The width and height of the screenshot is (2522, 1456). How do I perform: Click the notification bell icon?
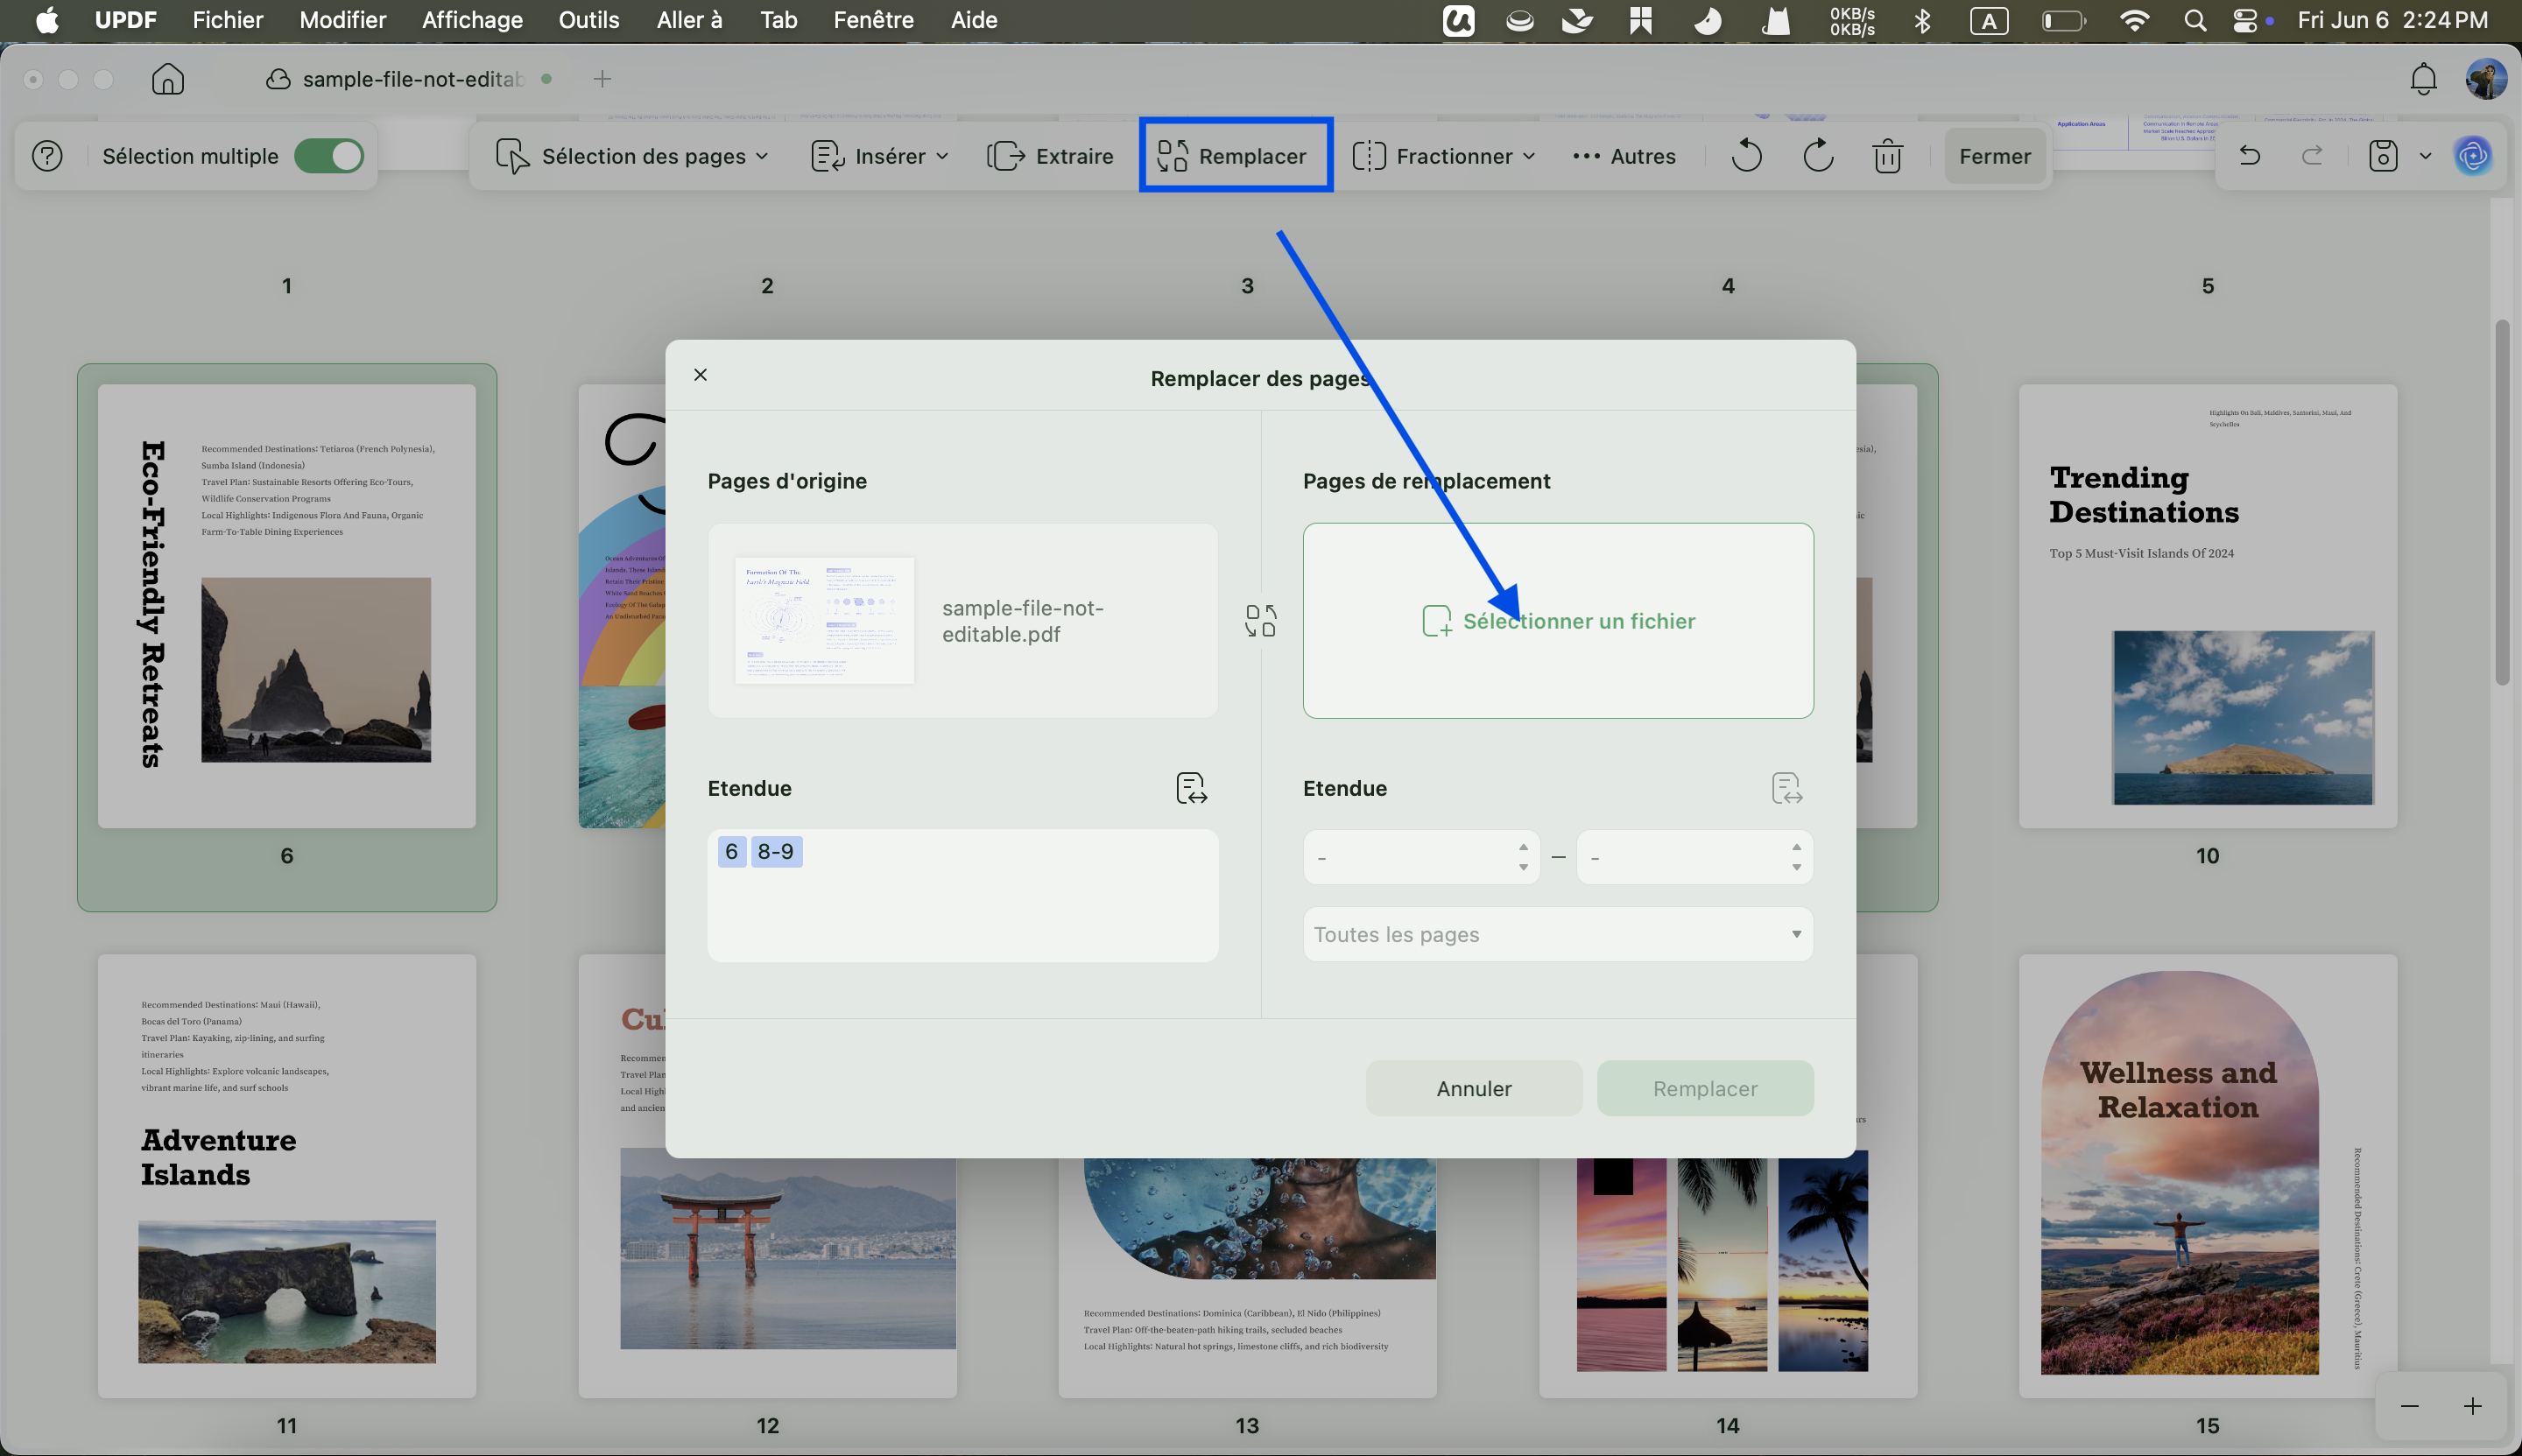click(2423, 79)
